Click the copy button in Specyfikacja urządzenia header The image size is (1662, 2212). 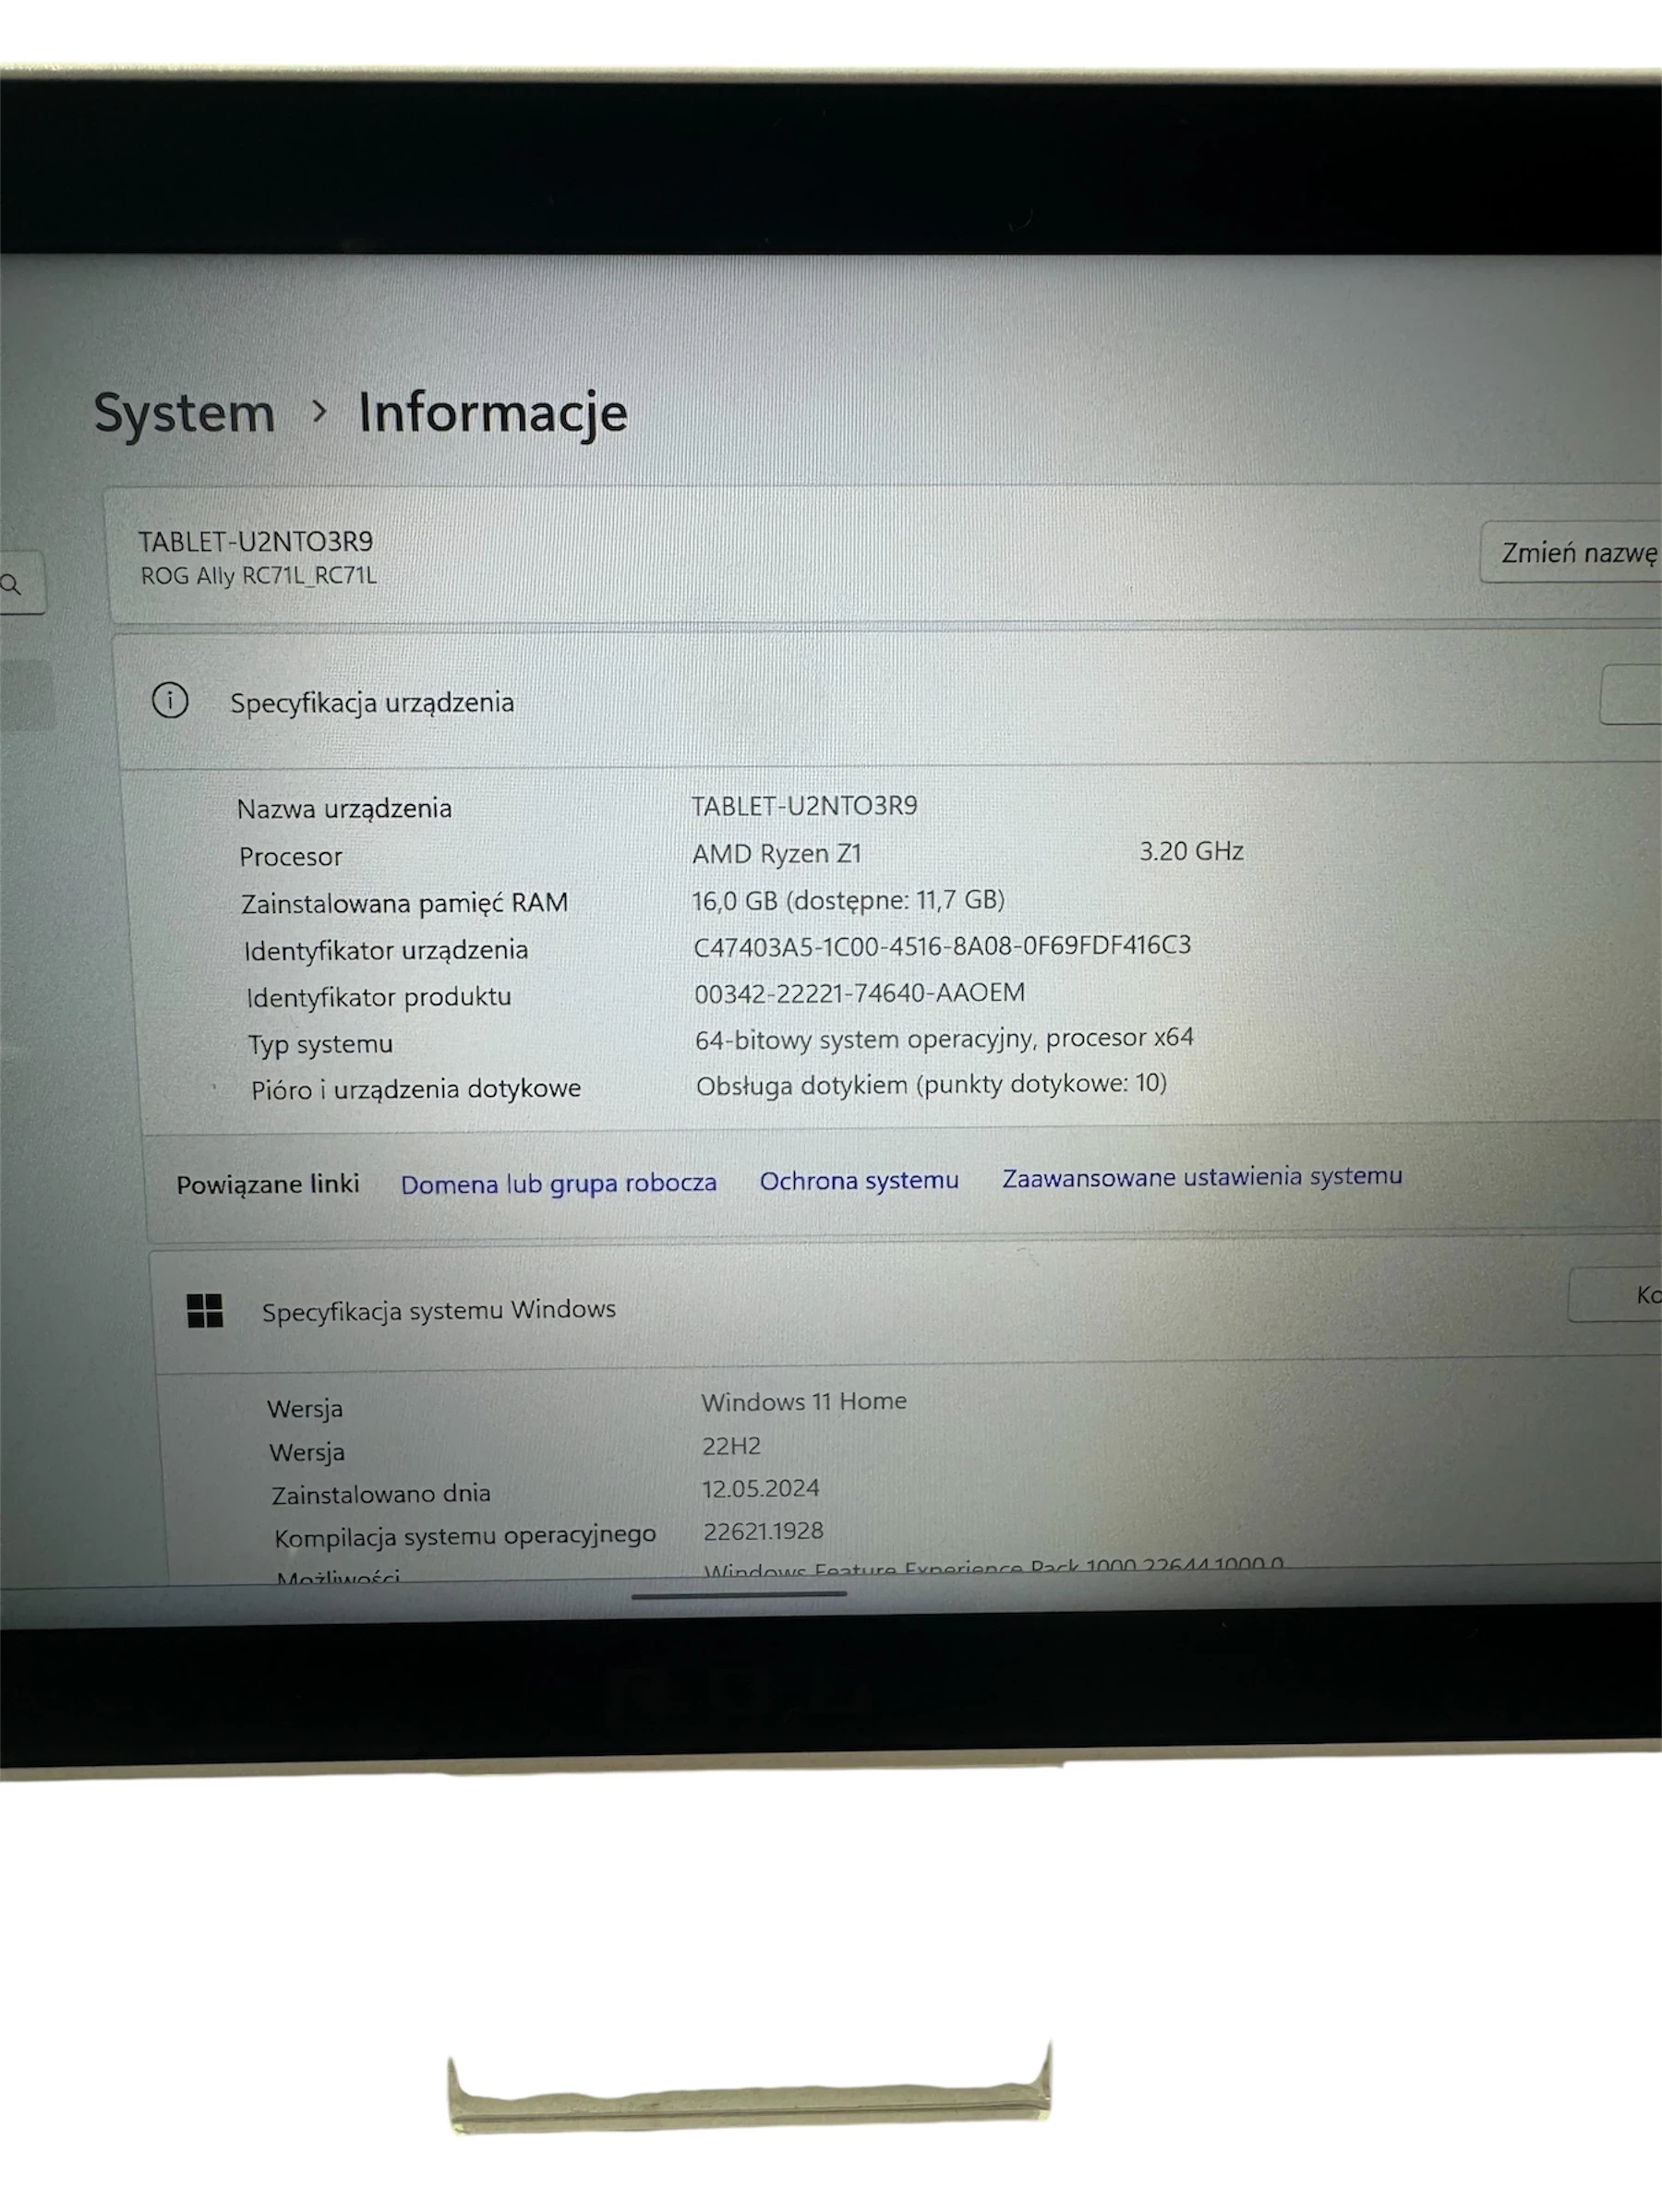pyautogui.click(x=1631, y=694)
